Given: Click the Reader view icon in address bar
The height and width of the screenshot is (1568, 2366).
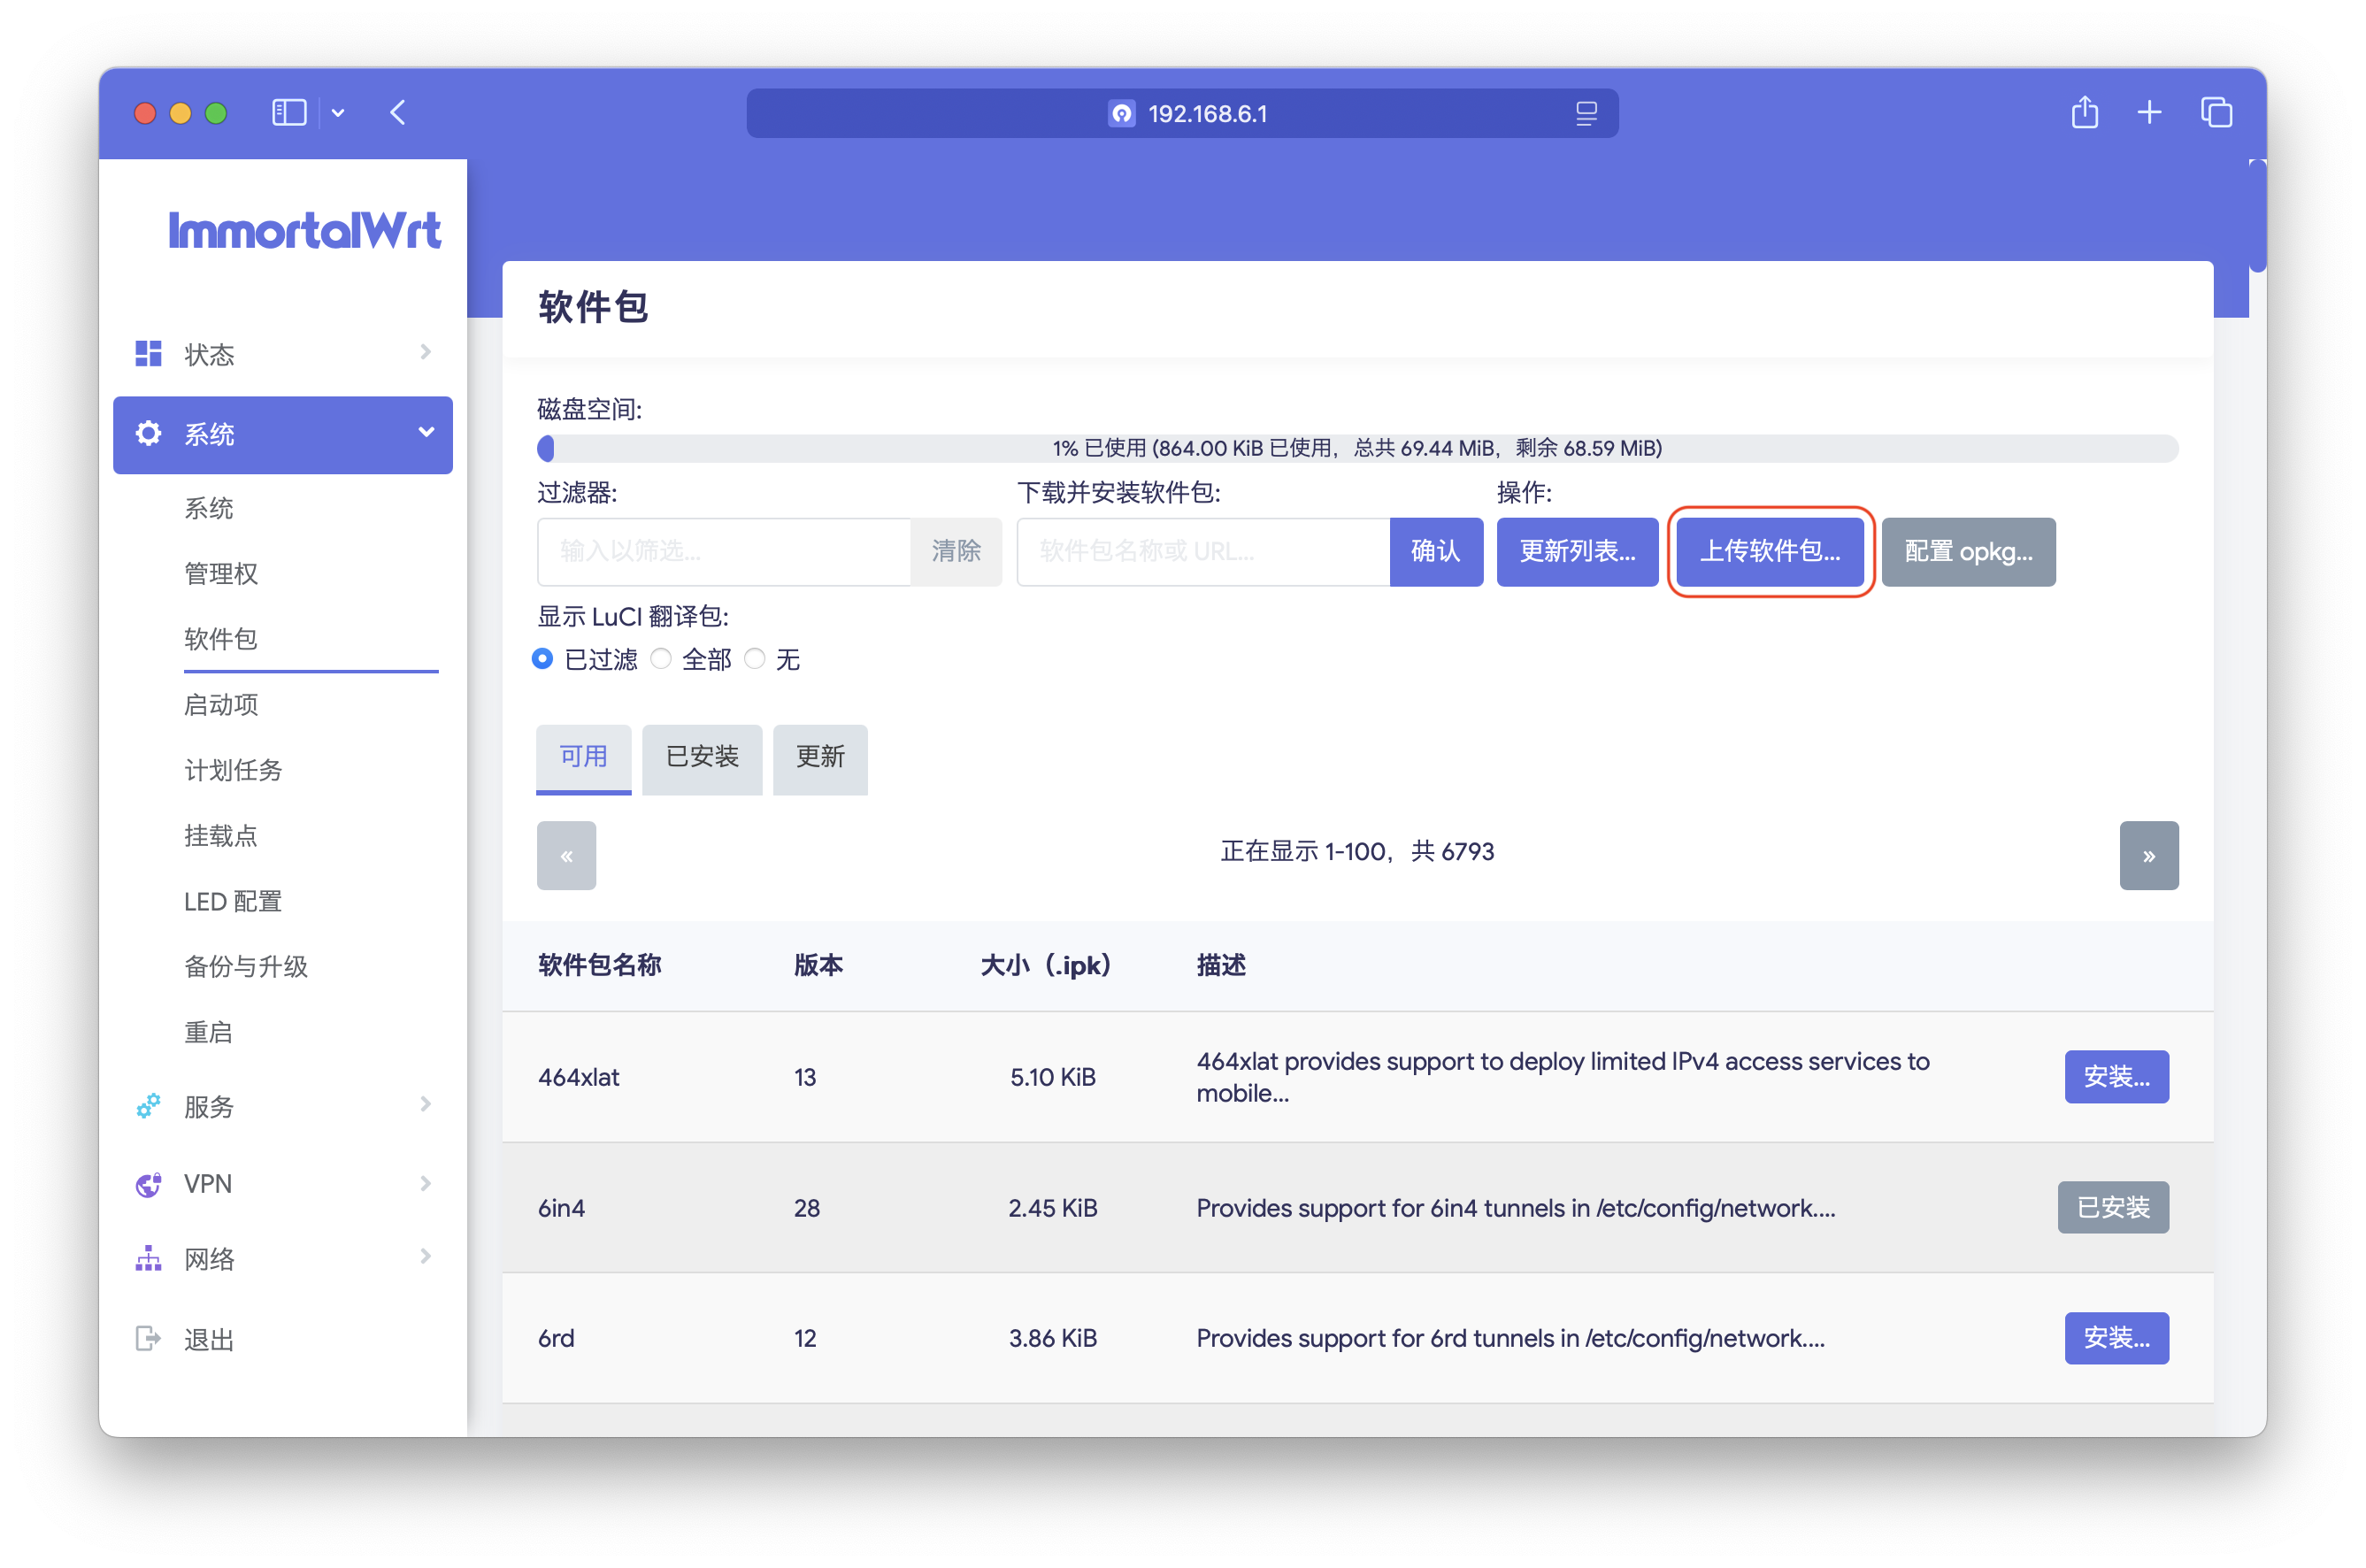Looking at the screenshot, I should pos(1586,114).
